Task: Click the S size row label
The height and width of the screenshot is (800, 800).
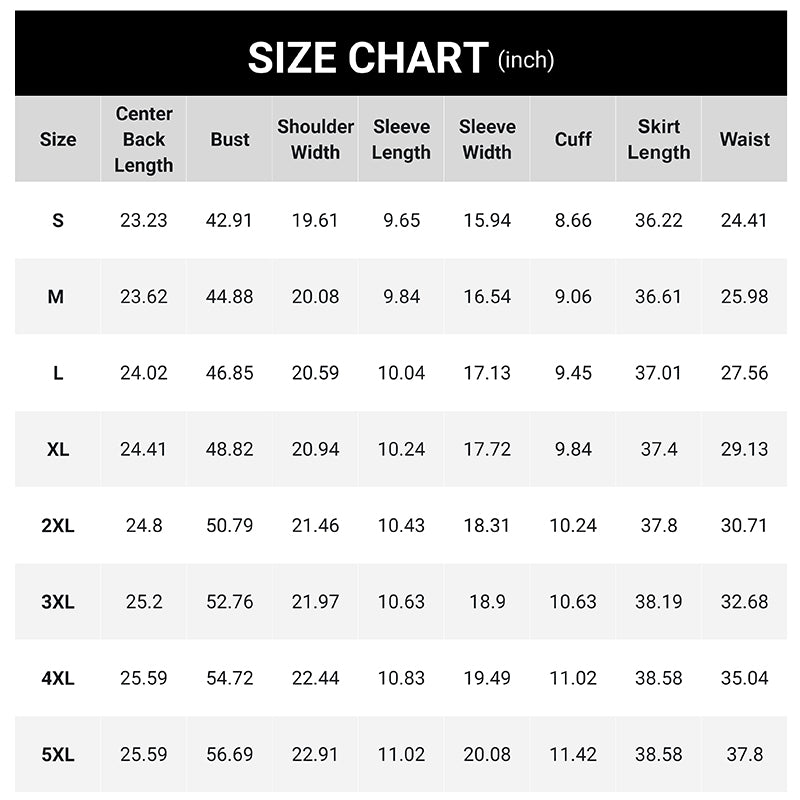Action: (58, 221)
